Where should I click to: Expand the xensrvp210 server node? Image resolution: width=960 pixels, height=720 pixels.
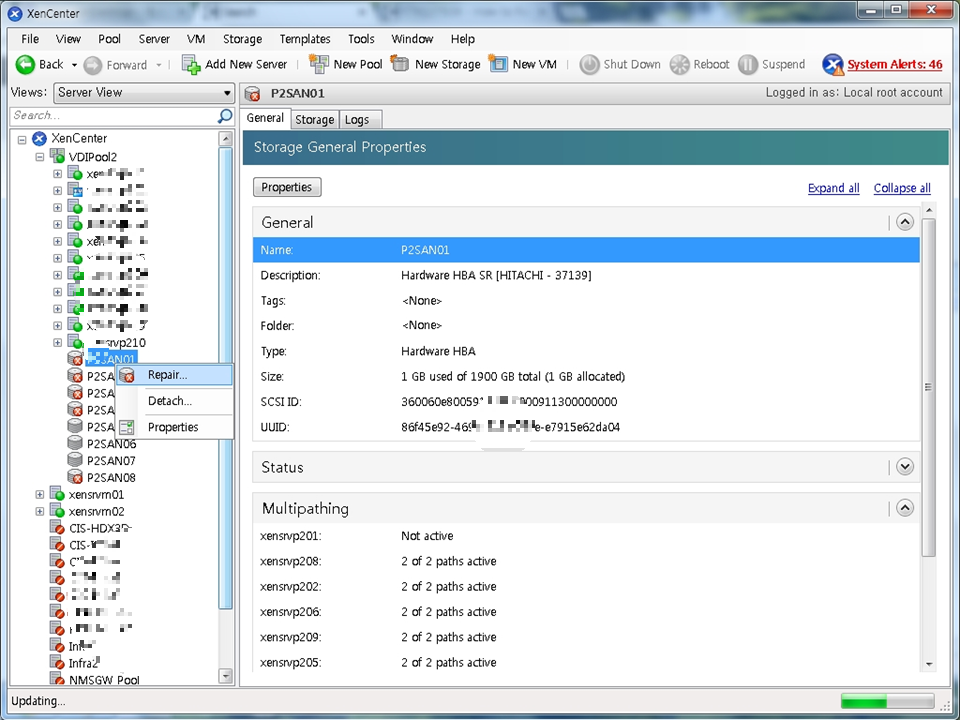pyautogui.click(x=58, y=342)
